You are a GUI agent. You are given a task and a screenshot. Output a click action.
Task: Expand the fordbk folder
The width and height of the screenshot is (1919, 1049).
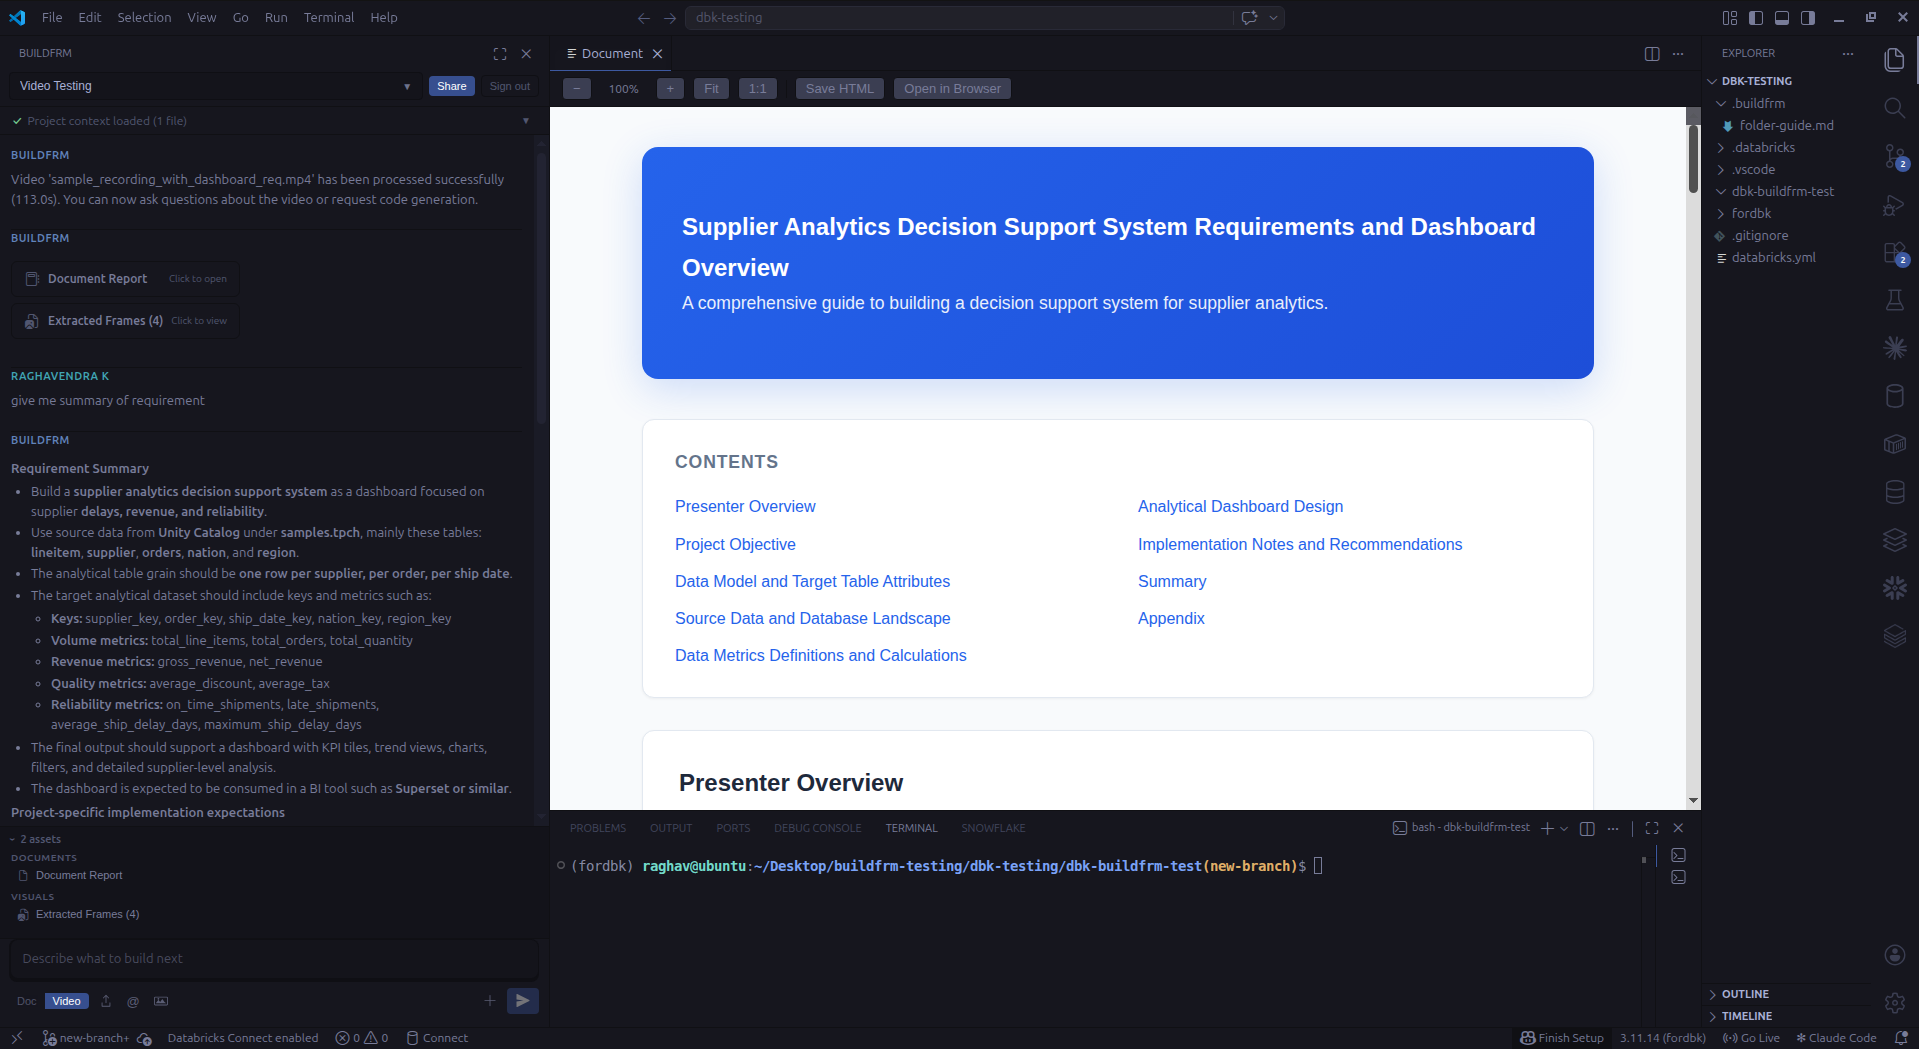[1751, 213]
